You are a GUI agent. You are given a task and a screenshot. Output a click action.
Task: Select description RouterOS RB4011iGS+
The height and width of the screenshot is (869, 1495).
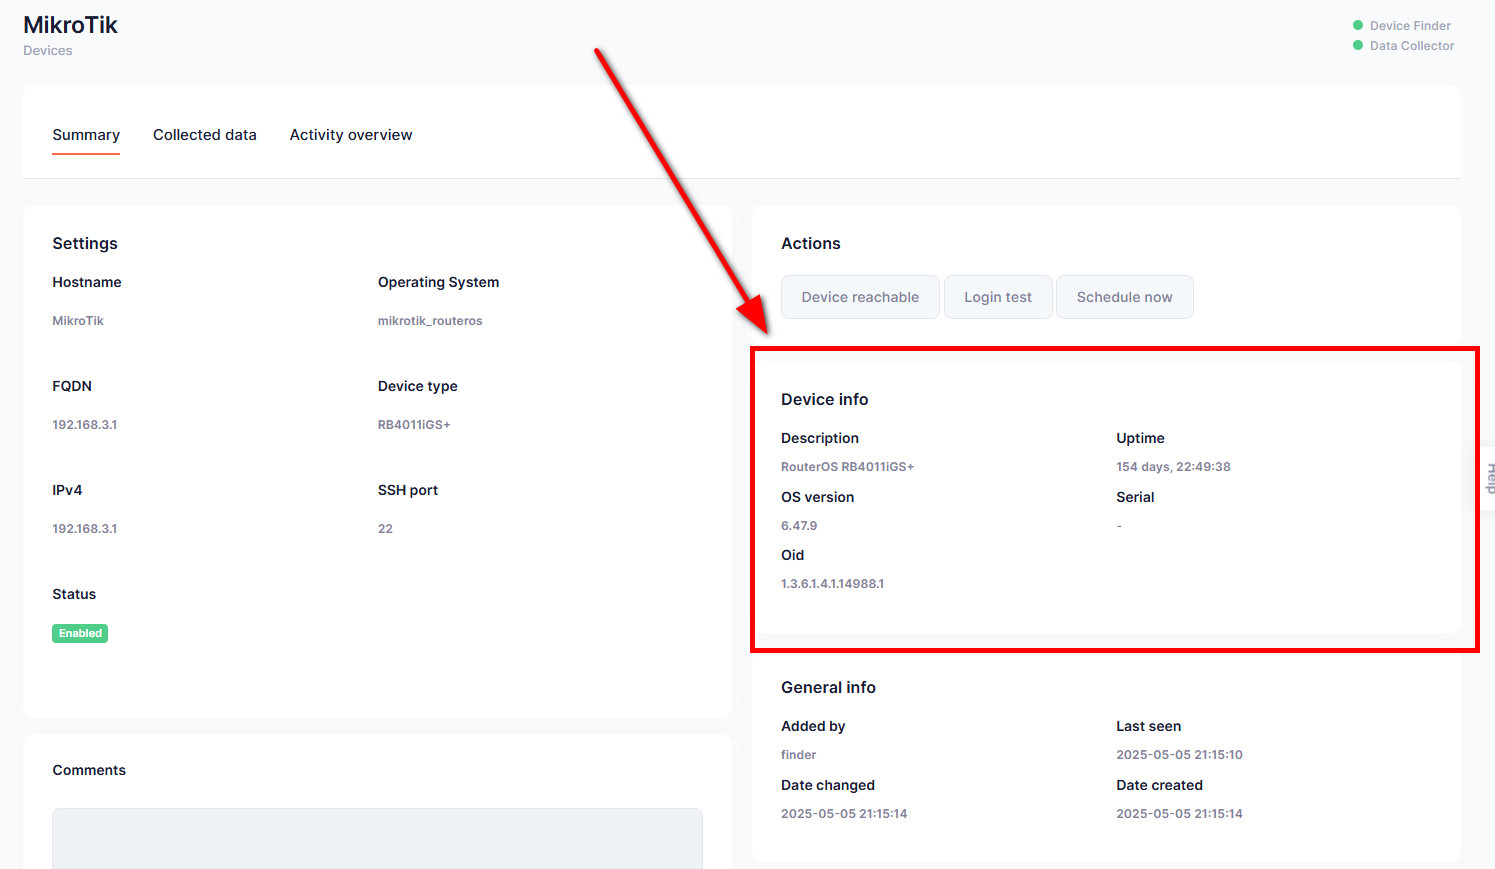click(847, 467)
